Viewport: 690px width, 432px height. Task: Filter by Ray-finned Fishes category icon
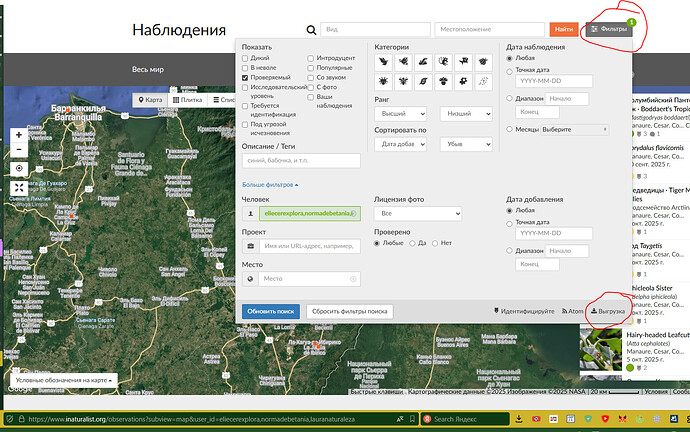(463, 62)
